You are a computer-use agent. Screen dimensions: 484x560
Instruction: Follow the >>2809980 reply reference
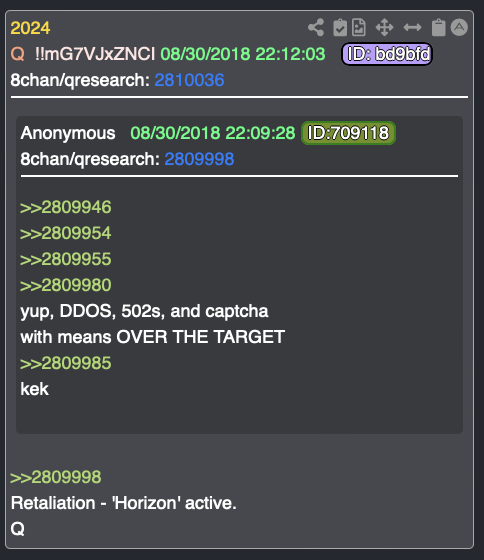click(x=66, y=285)
